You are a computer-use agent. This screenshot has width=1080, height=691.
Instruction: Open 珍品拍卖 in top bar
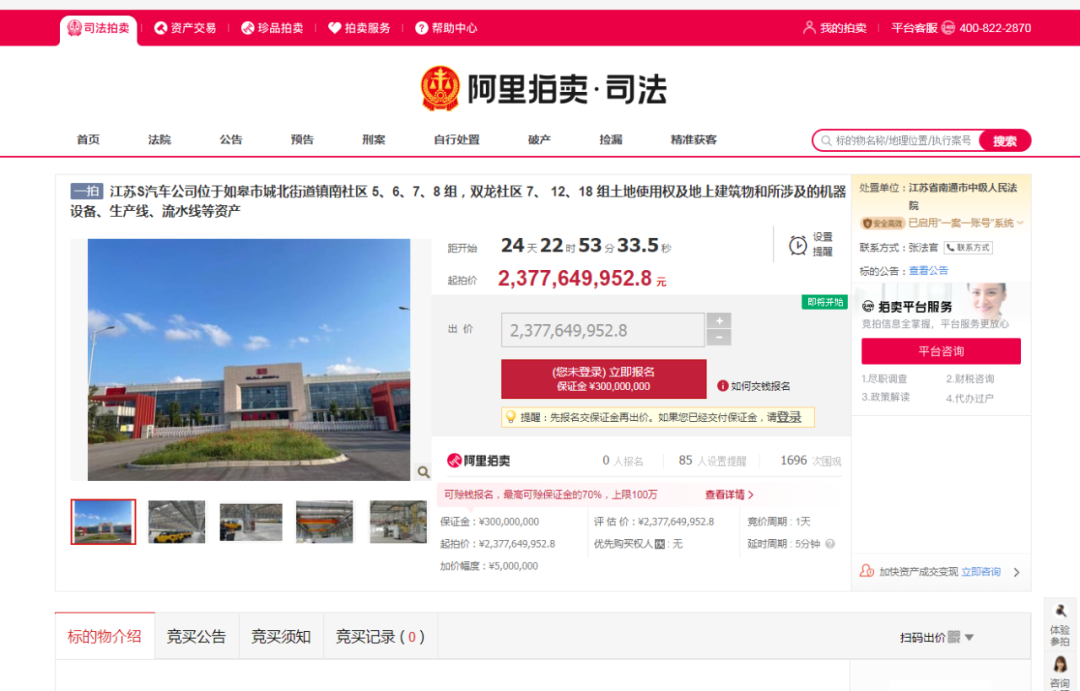point(272,28)
